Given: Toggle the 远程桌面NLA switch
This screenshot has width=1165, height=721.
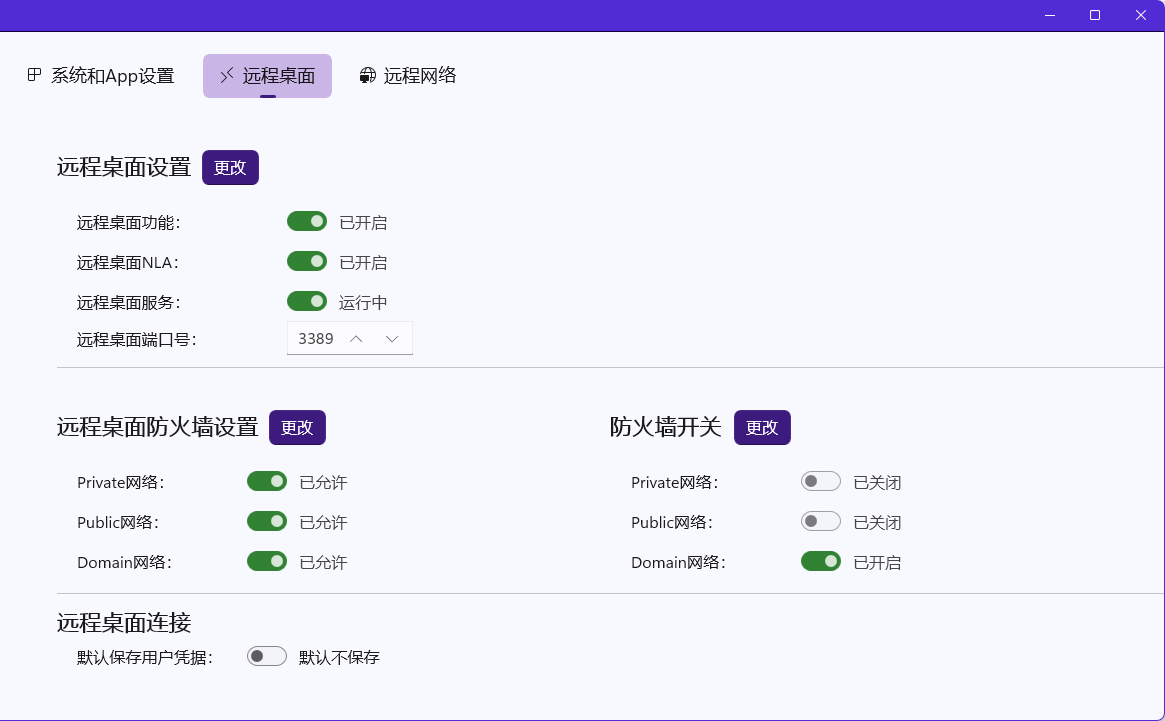Looking at the screenshot, I should click(307, 261).
